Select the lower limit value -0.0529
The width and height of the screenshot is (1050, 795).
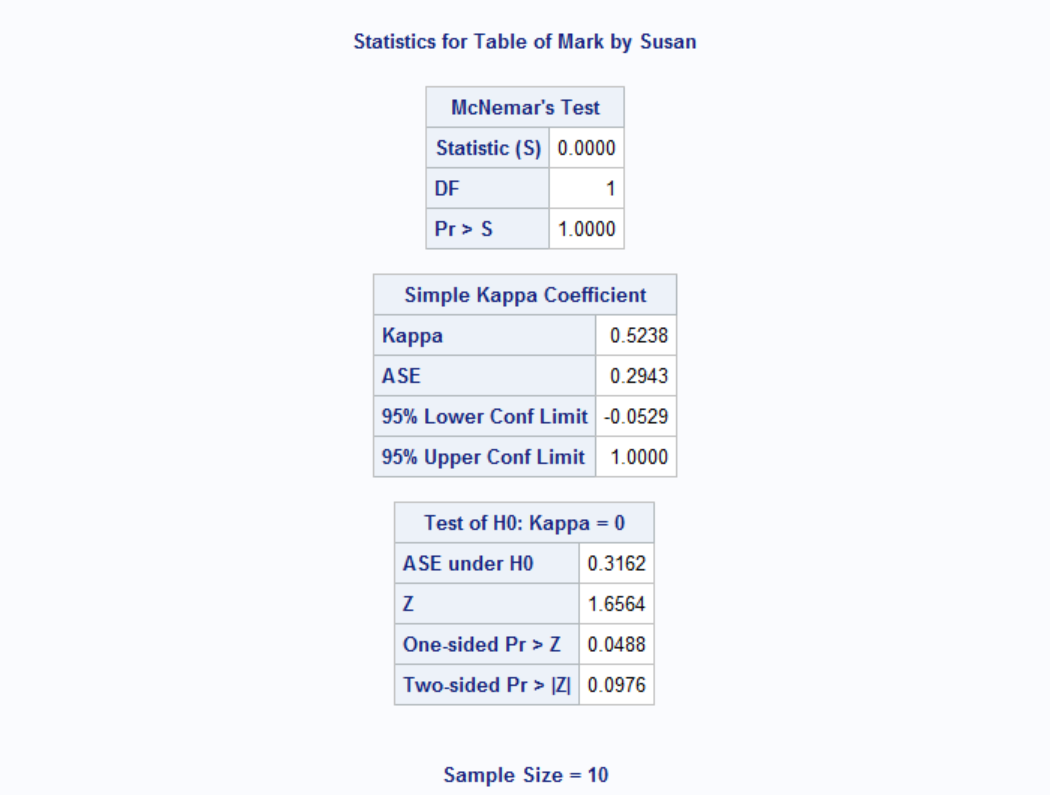pyautogui.click(x=637, y=417)
